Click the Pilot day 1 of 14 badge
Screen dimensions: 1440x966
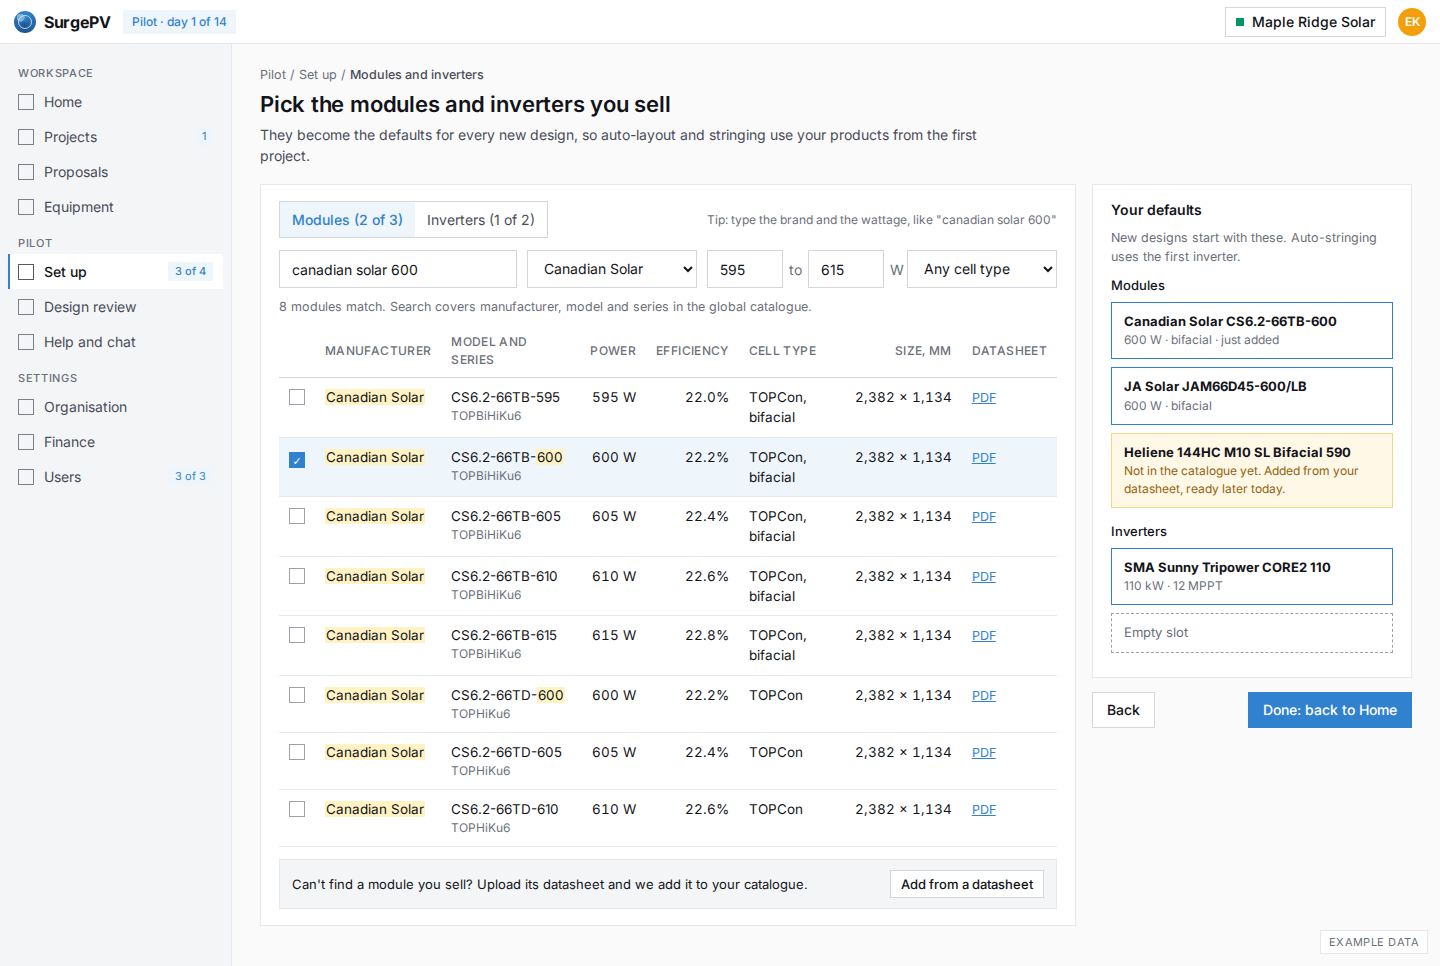click(x=179, y=22)
